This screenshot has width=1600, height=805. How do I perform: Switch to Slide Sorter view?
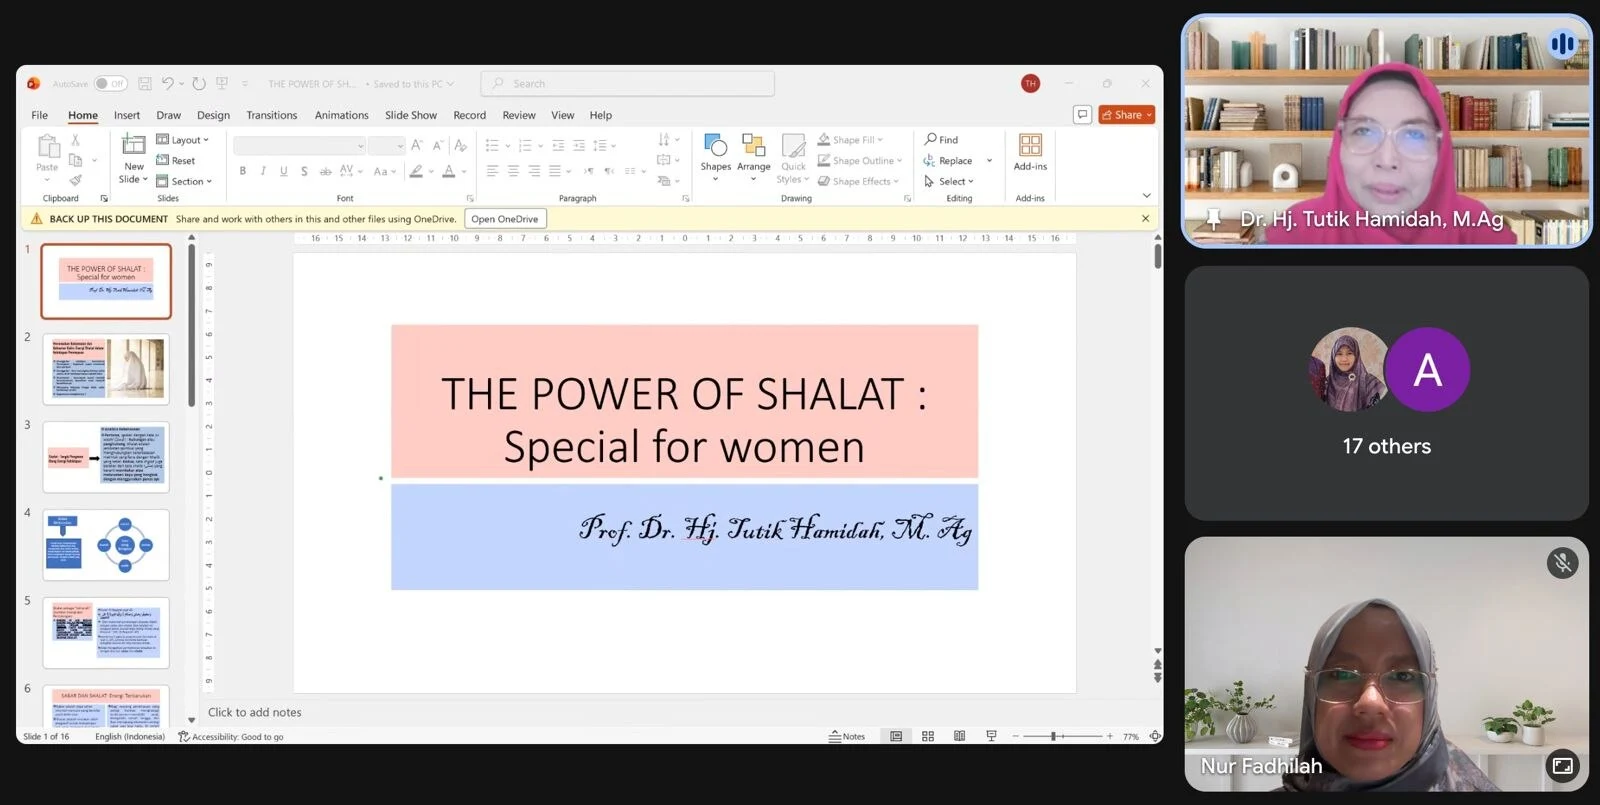coord(928,736)
